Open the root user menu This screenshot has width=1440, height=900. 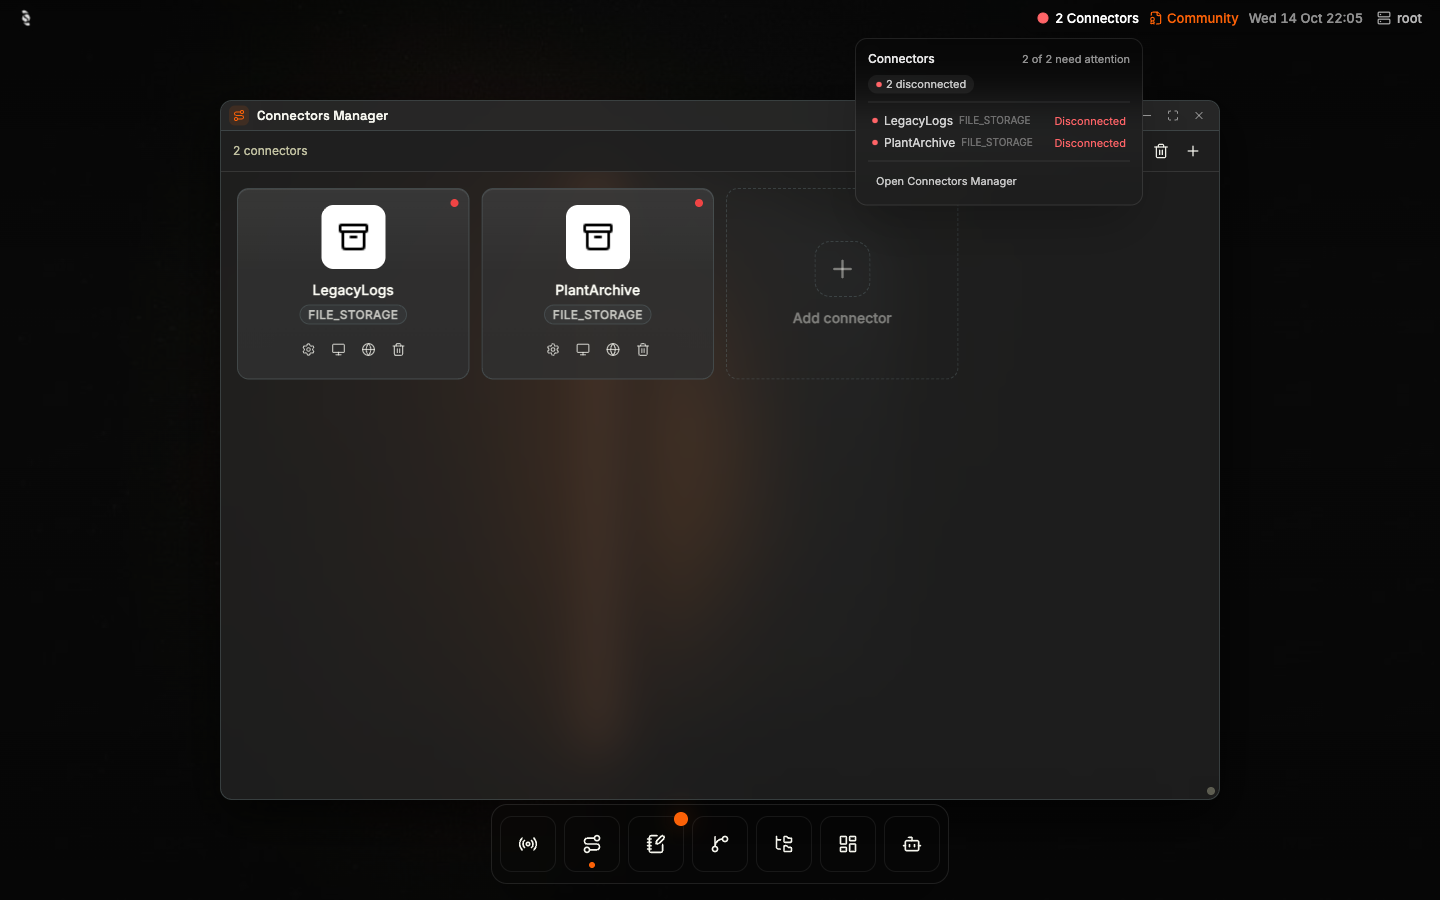[x=1399, y=18]
